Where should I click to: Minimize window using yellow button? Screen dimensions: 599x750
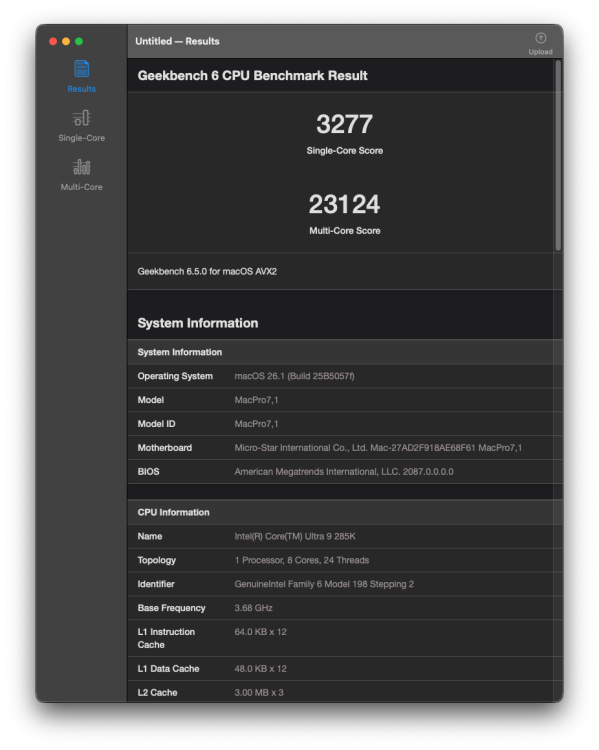point(66,42)
